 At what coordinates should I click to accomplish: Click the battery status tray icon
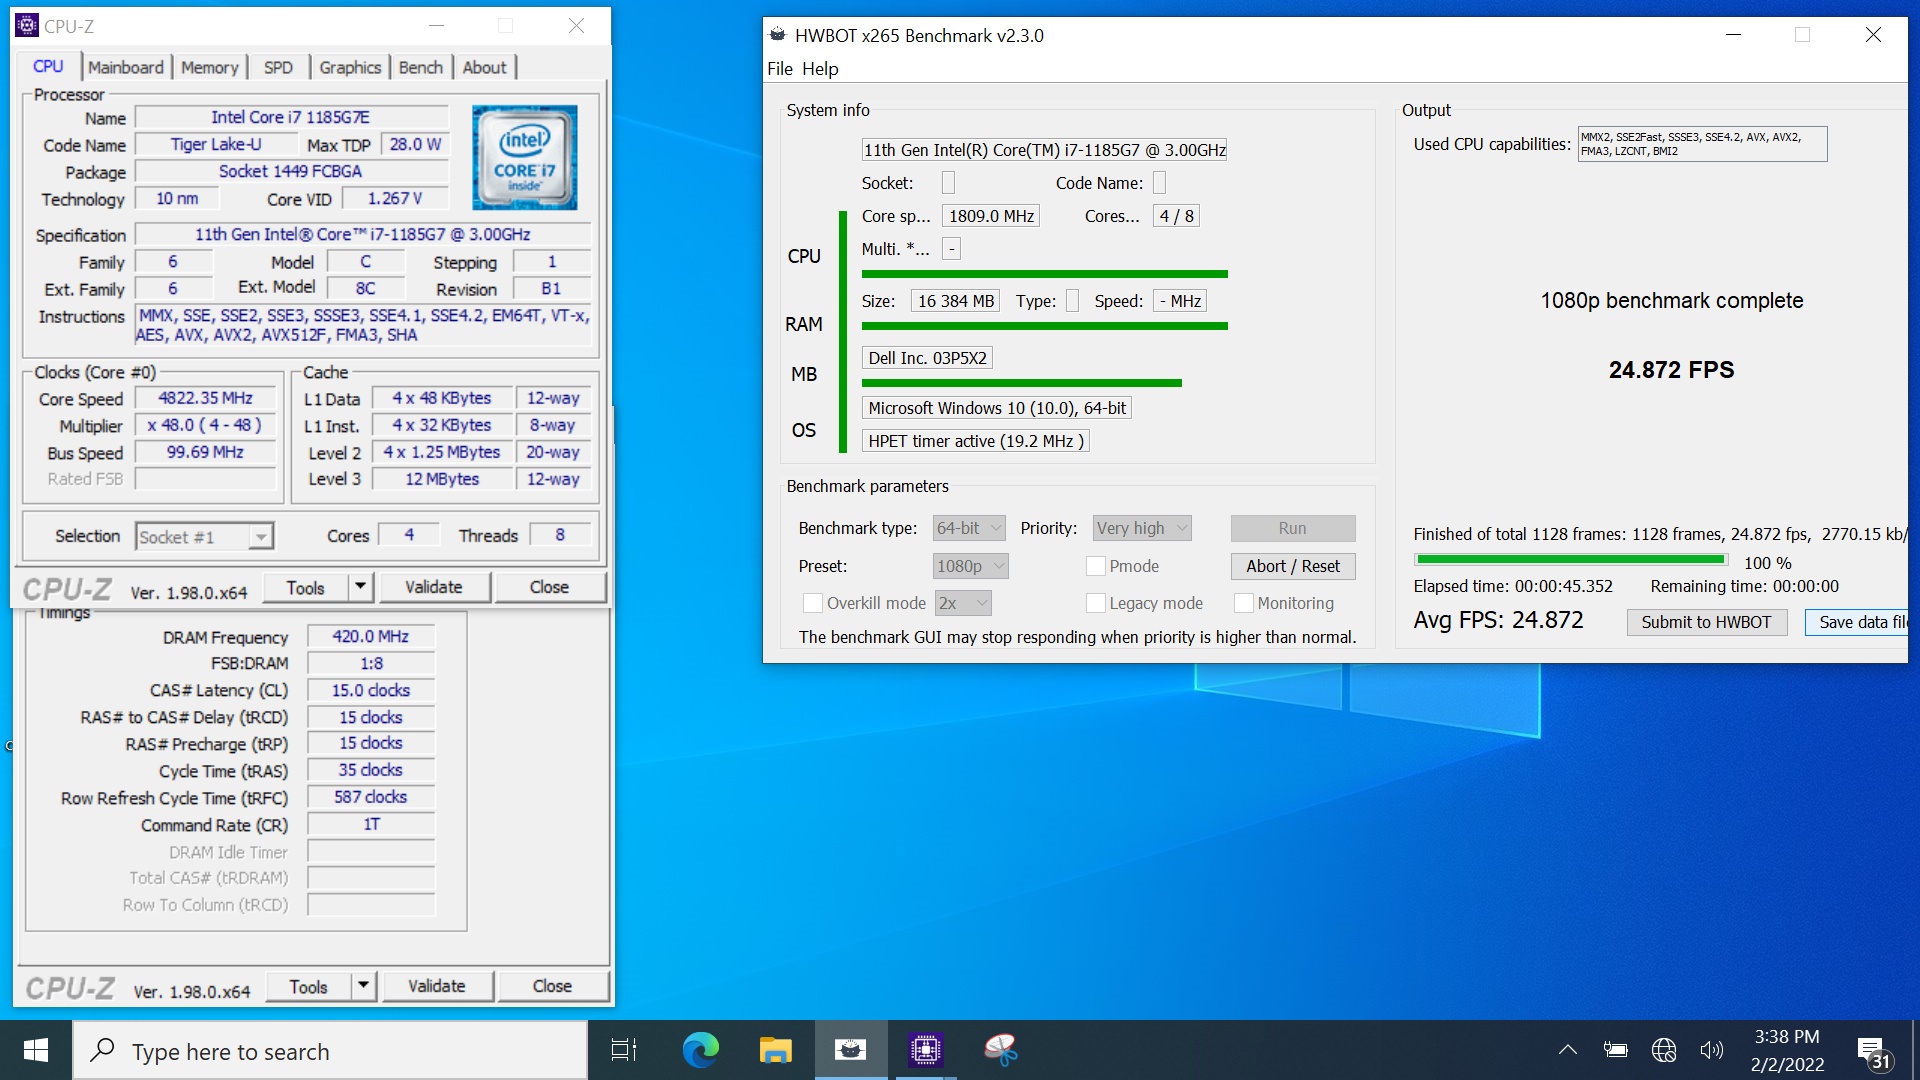[1615, 1050]
